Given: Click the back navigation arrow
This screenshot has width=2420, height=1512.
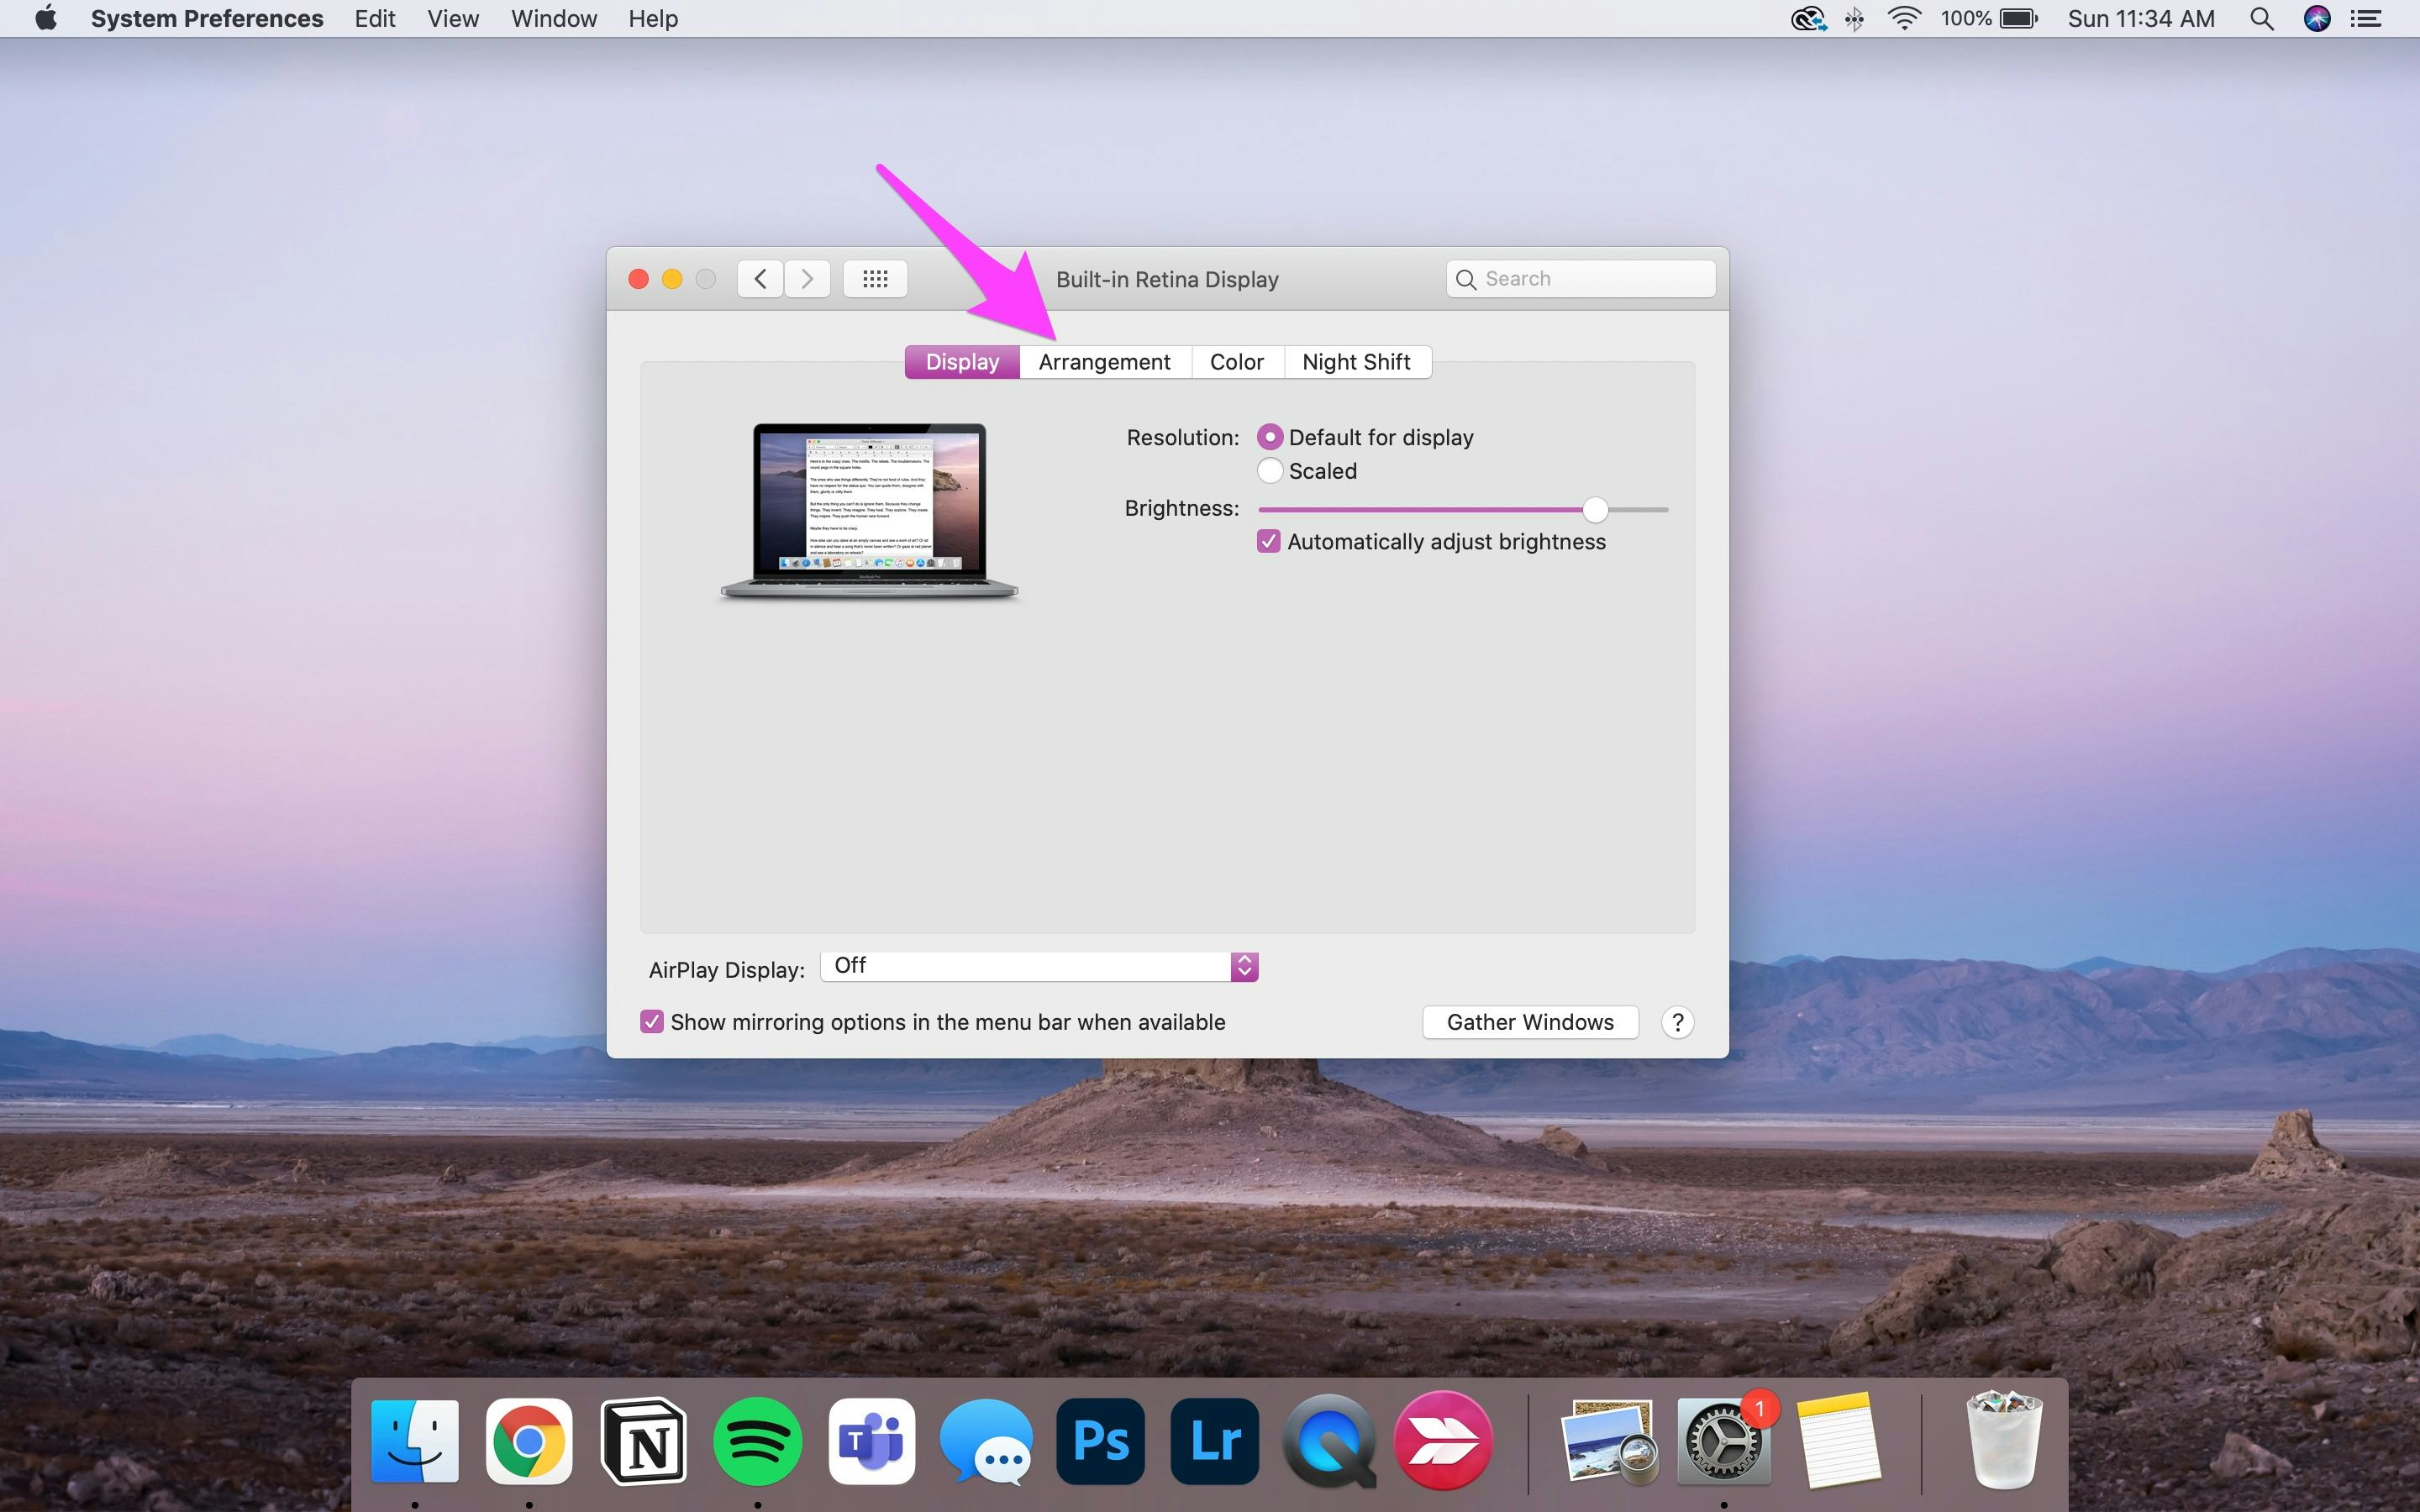Looking at the screenshot, I should coord(759,278).
